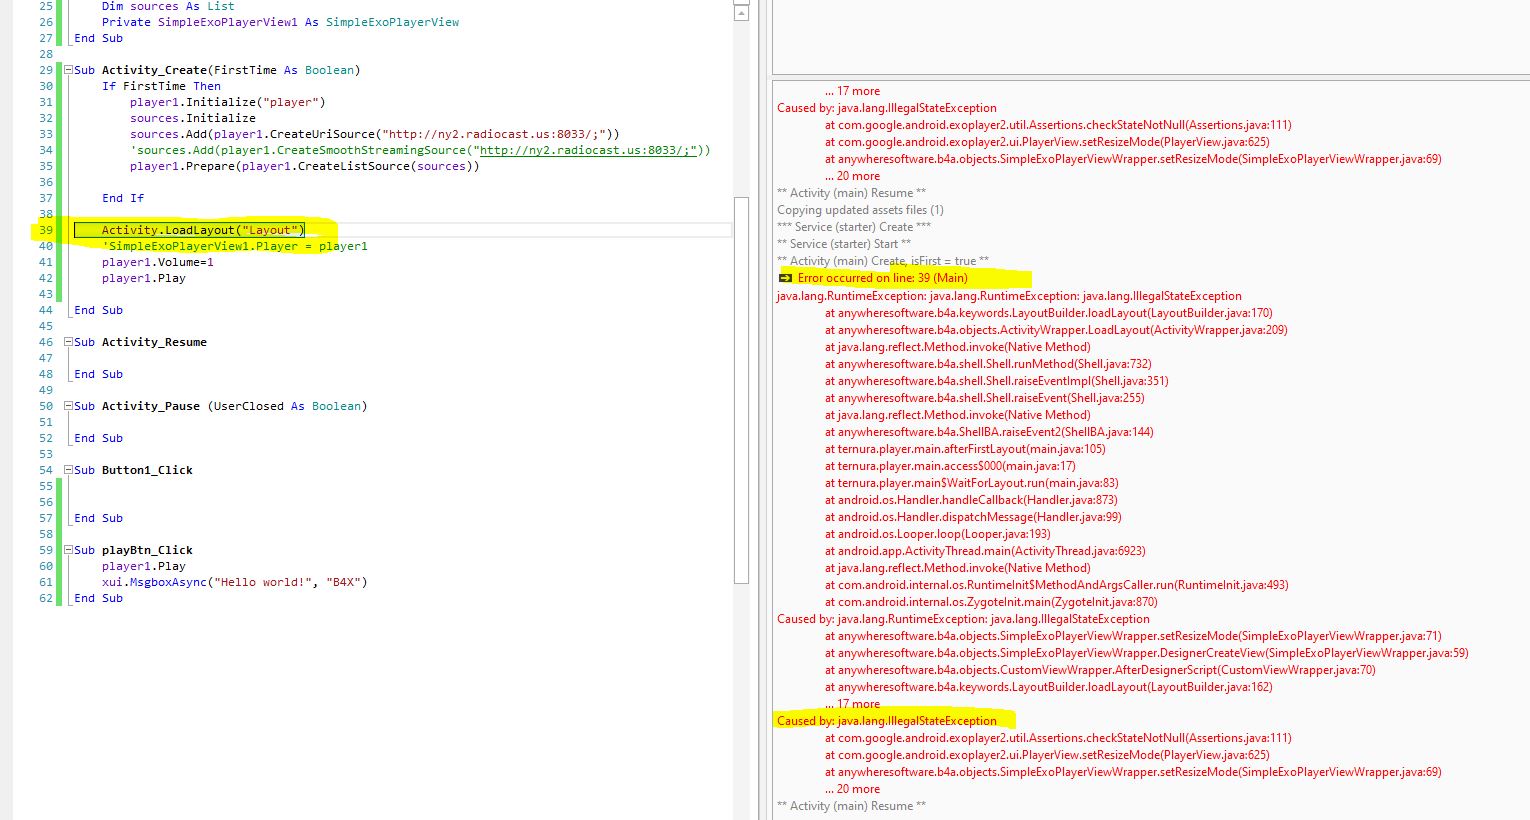Collapse the Activity_Create sub
1530x820 pixels.
pyautogui.click(x=68, y=70)
